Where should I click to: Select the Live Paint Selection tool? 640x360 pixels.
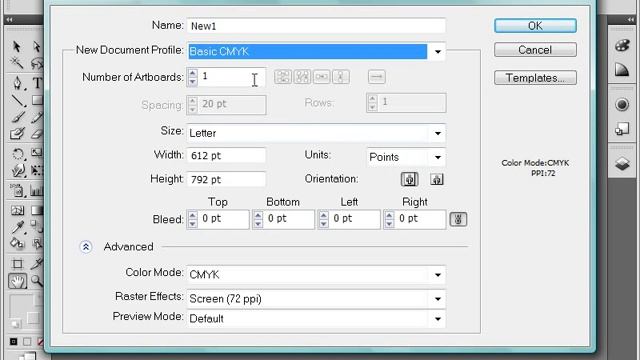tap(37, 244)
